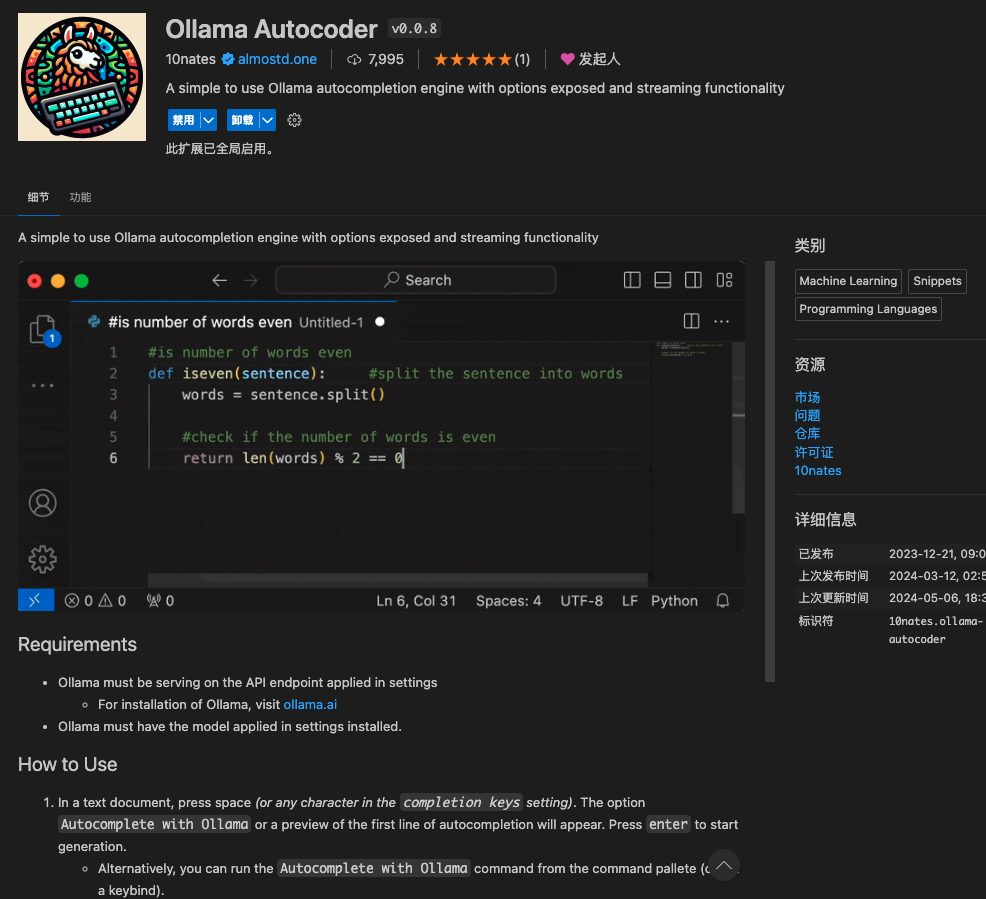Click the "enter" code text

[668, 825]
